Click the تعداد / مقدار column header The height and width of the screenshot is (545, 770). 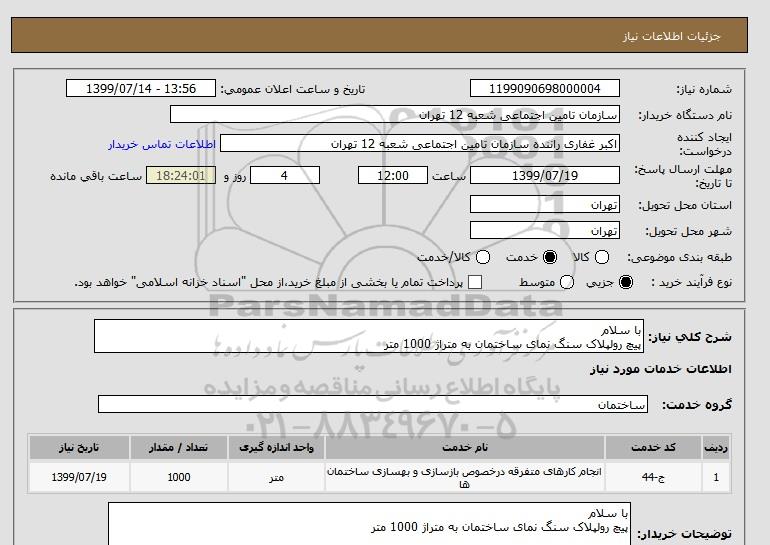point(179,447)
